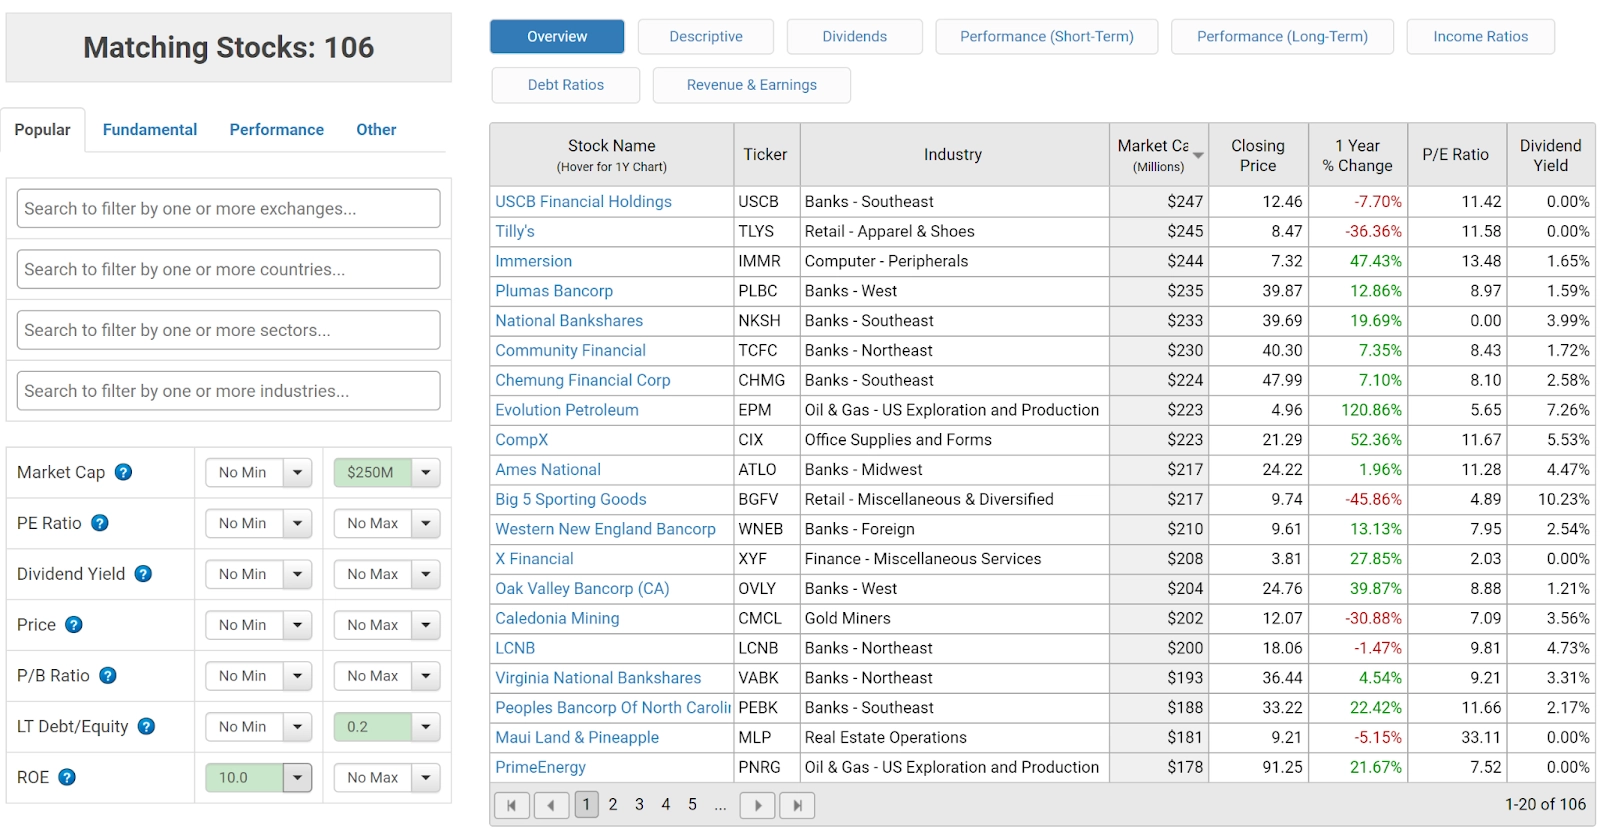Go to results page 2
This screenshot has height=830, width=1600.
pyautogui.click(x=613, y=804)
